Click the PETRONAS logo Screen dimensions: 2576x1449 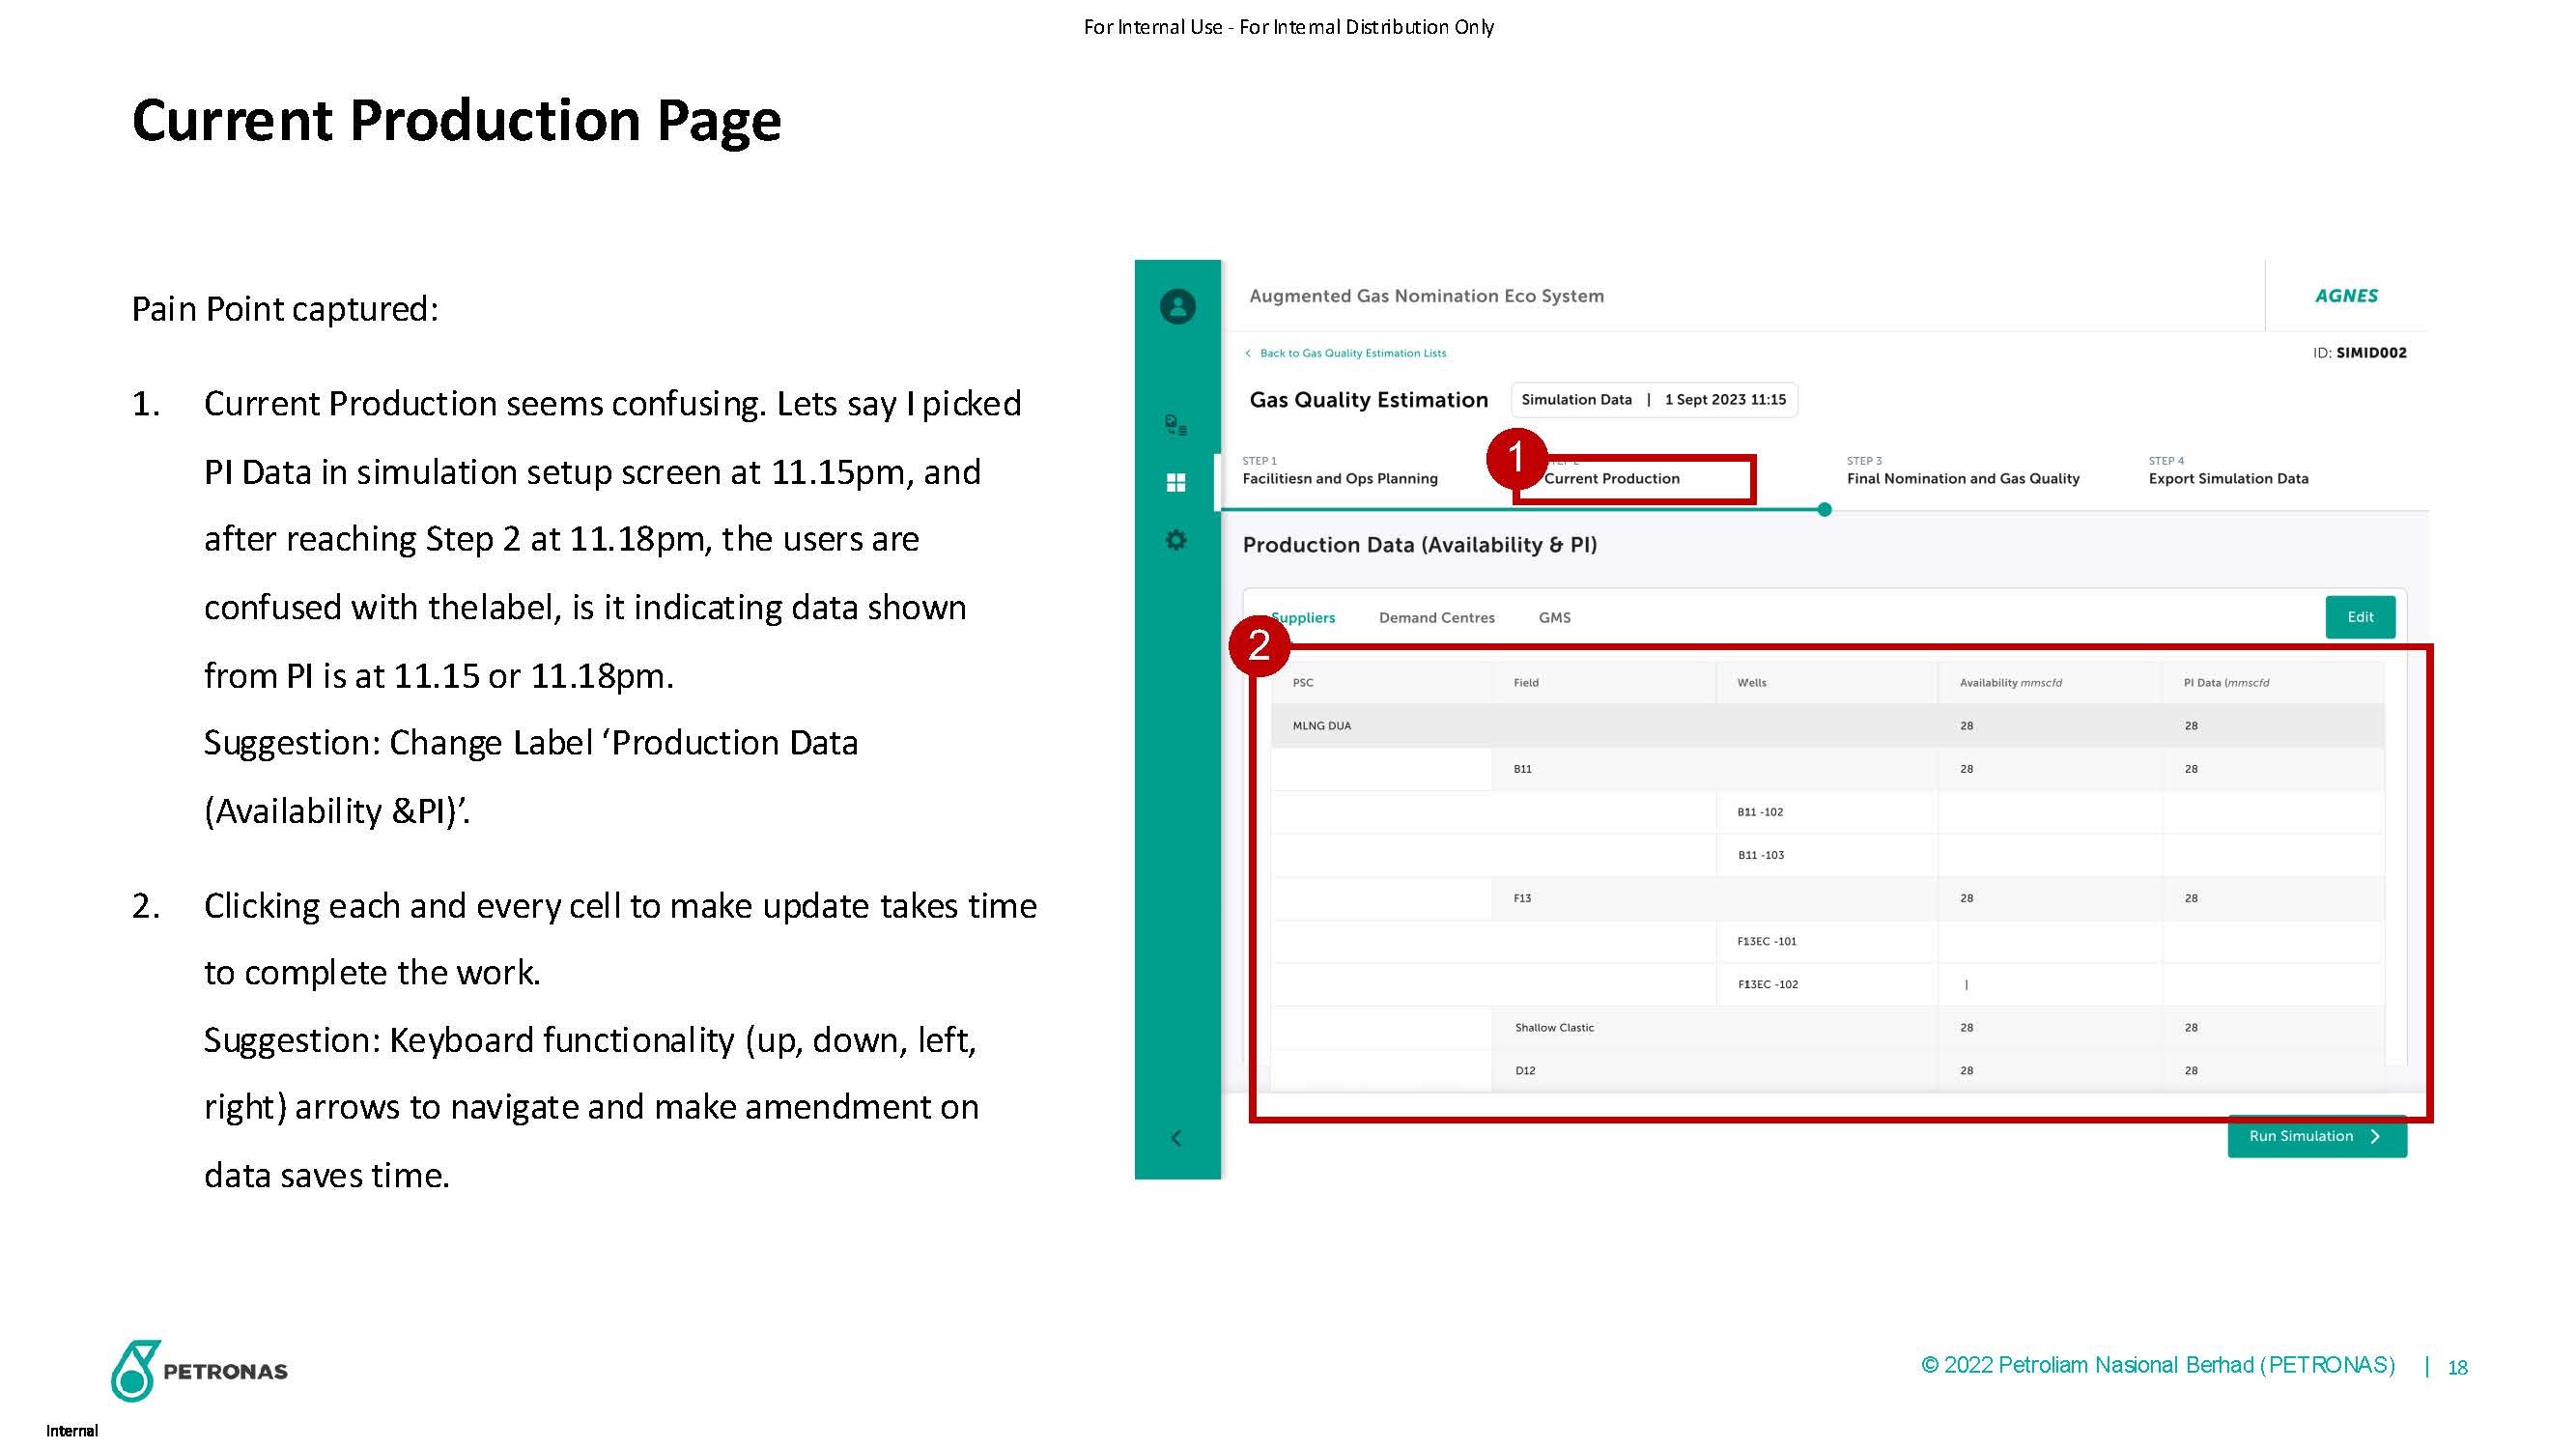(199, 1370)
